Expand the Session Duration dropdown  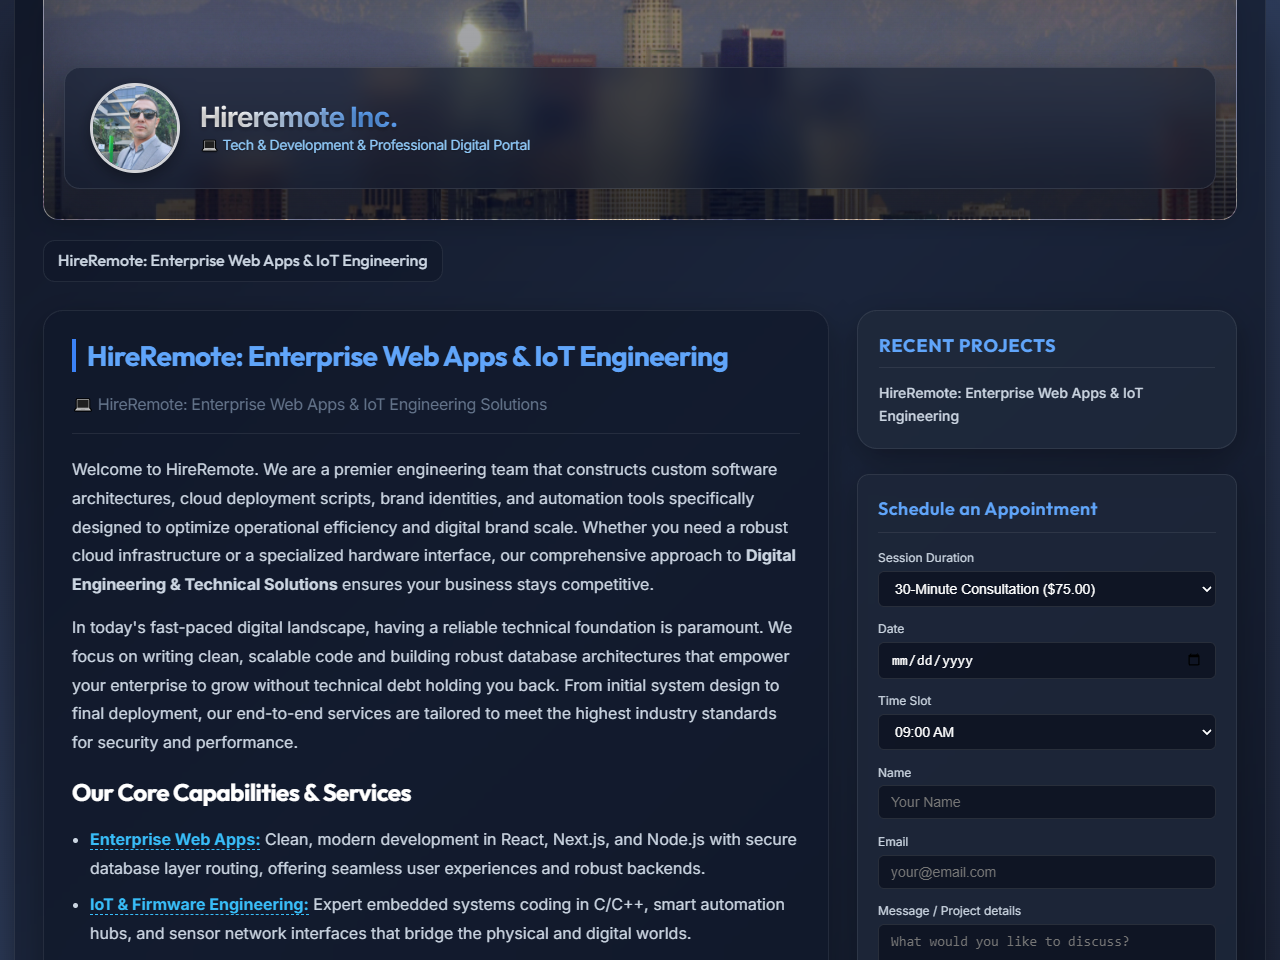(x=1047, y=589)
